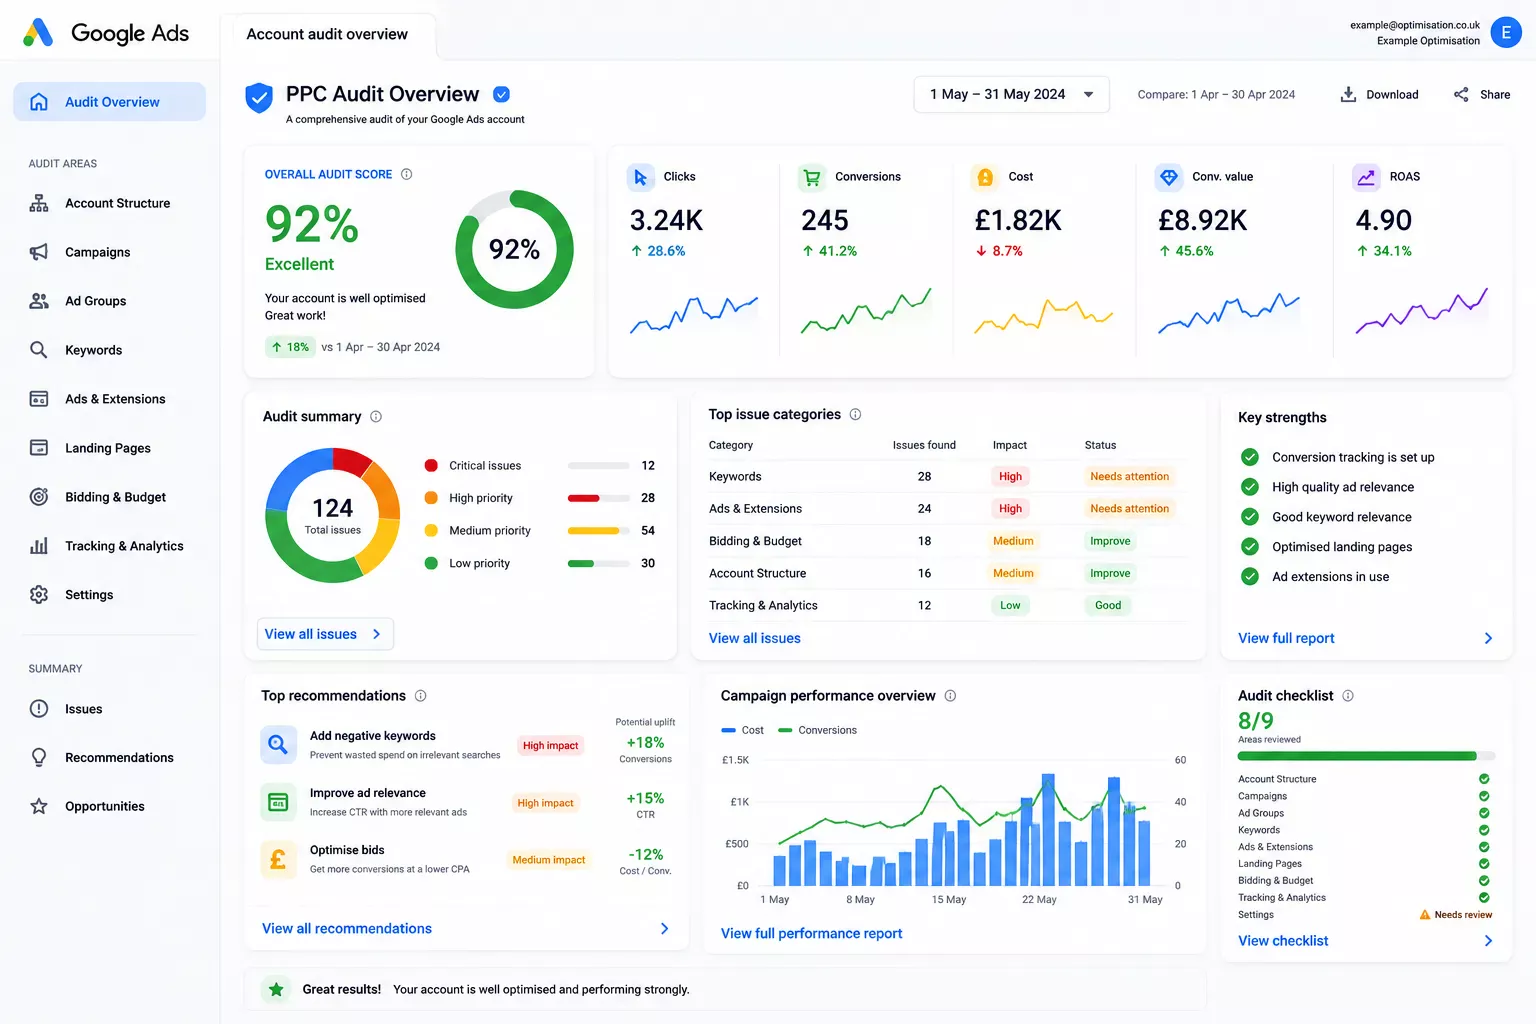Click the Google Ads logo icon
The height and width of the screenshot is (1024, 1536).
click(38, 33)
